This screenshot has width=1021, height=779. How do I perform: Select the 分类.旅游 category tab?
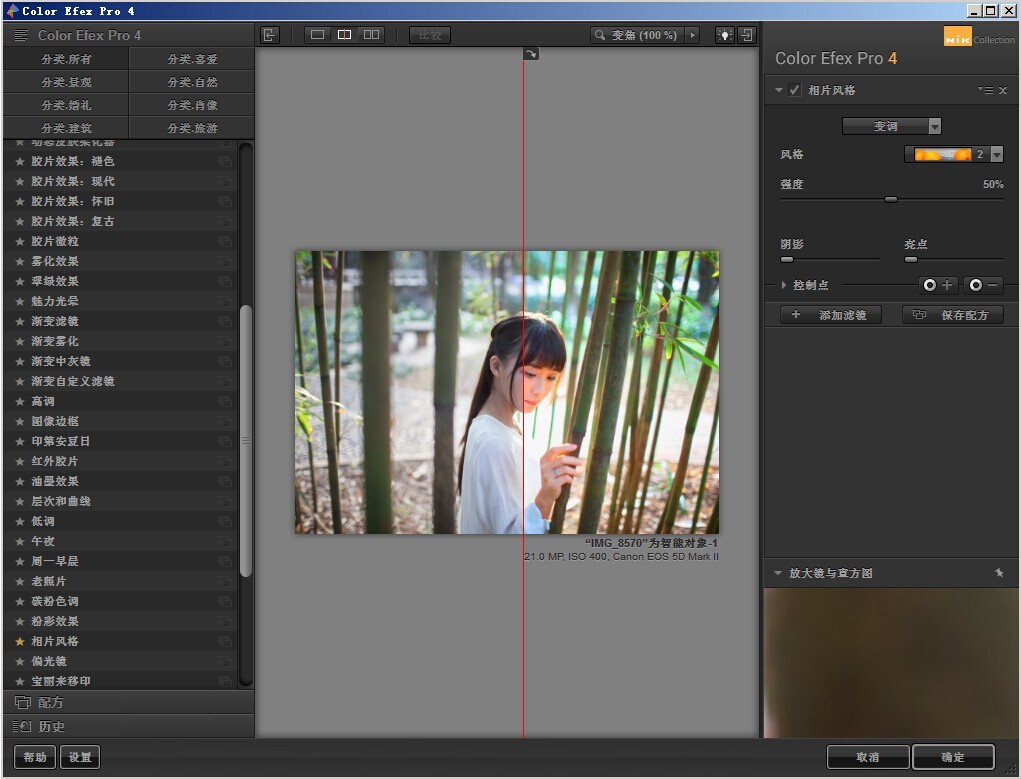[192, 128]
